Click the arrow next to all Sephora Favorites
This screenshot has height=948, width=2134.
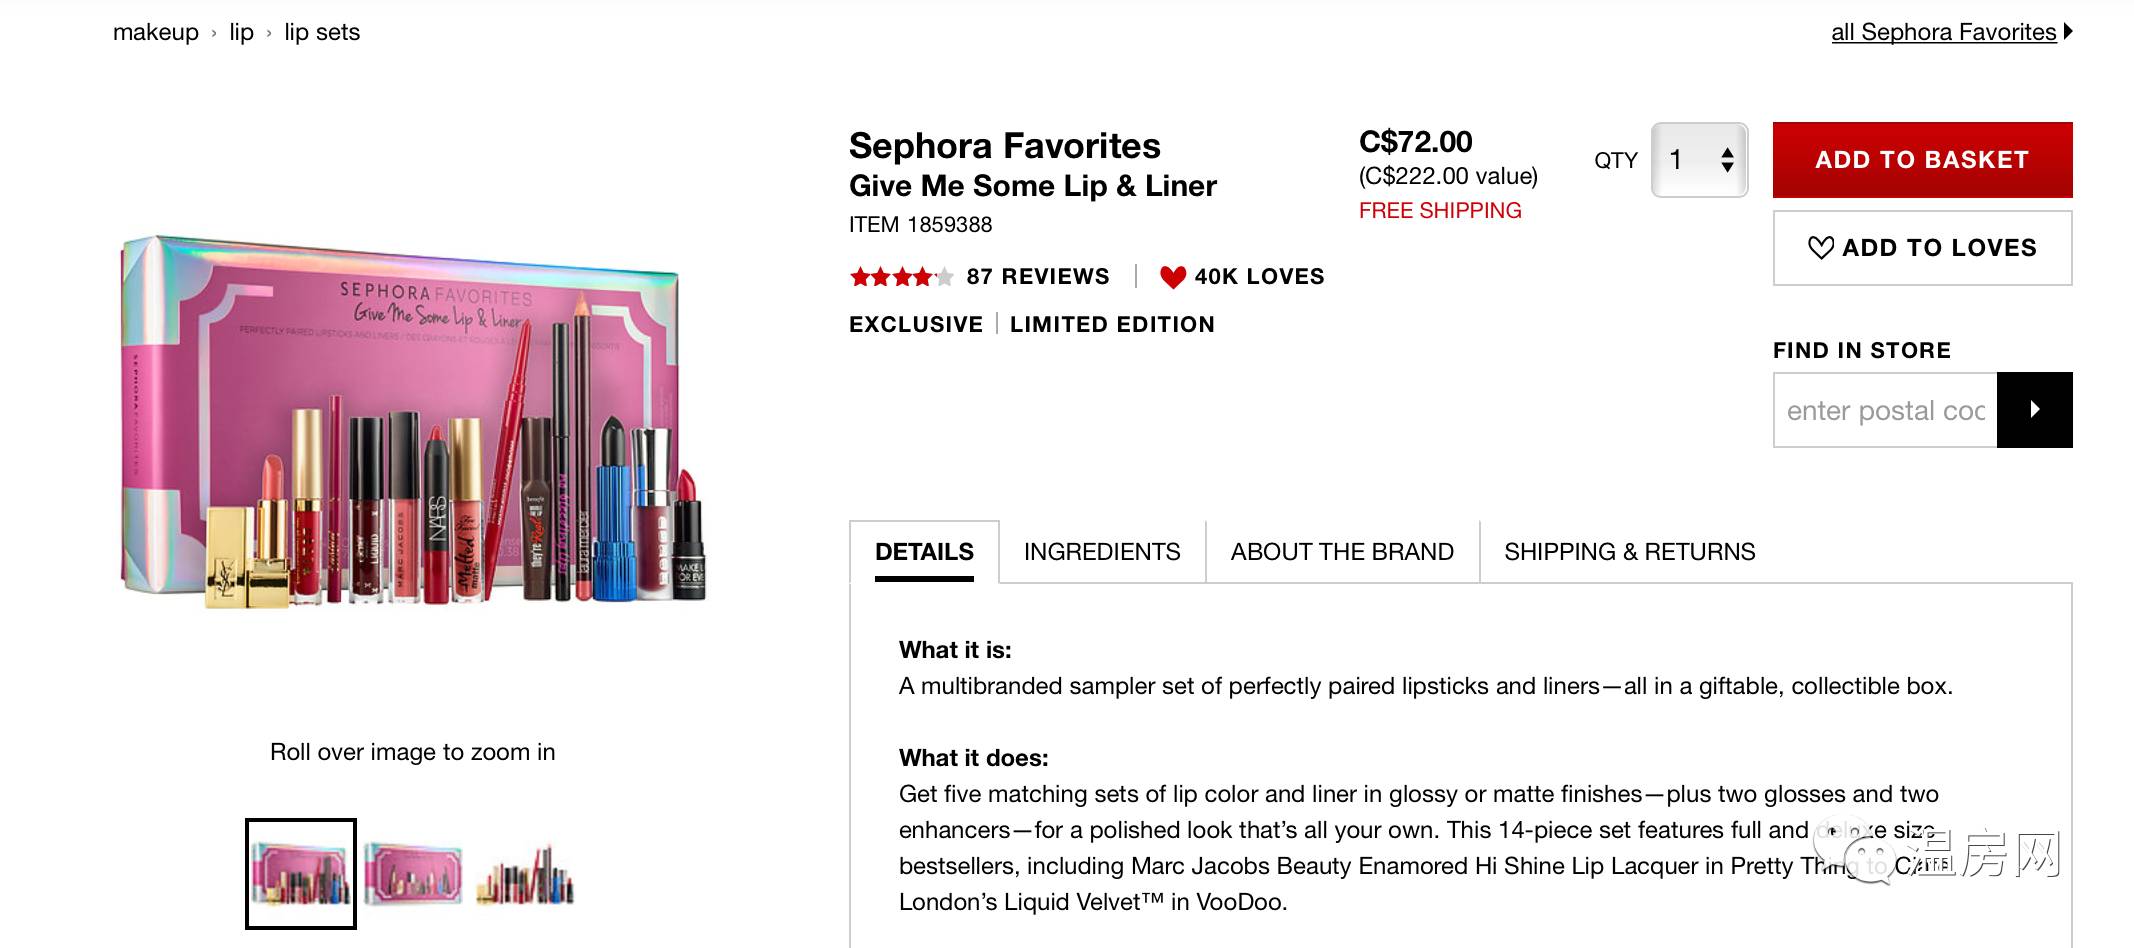coord(2067,32)
